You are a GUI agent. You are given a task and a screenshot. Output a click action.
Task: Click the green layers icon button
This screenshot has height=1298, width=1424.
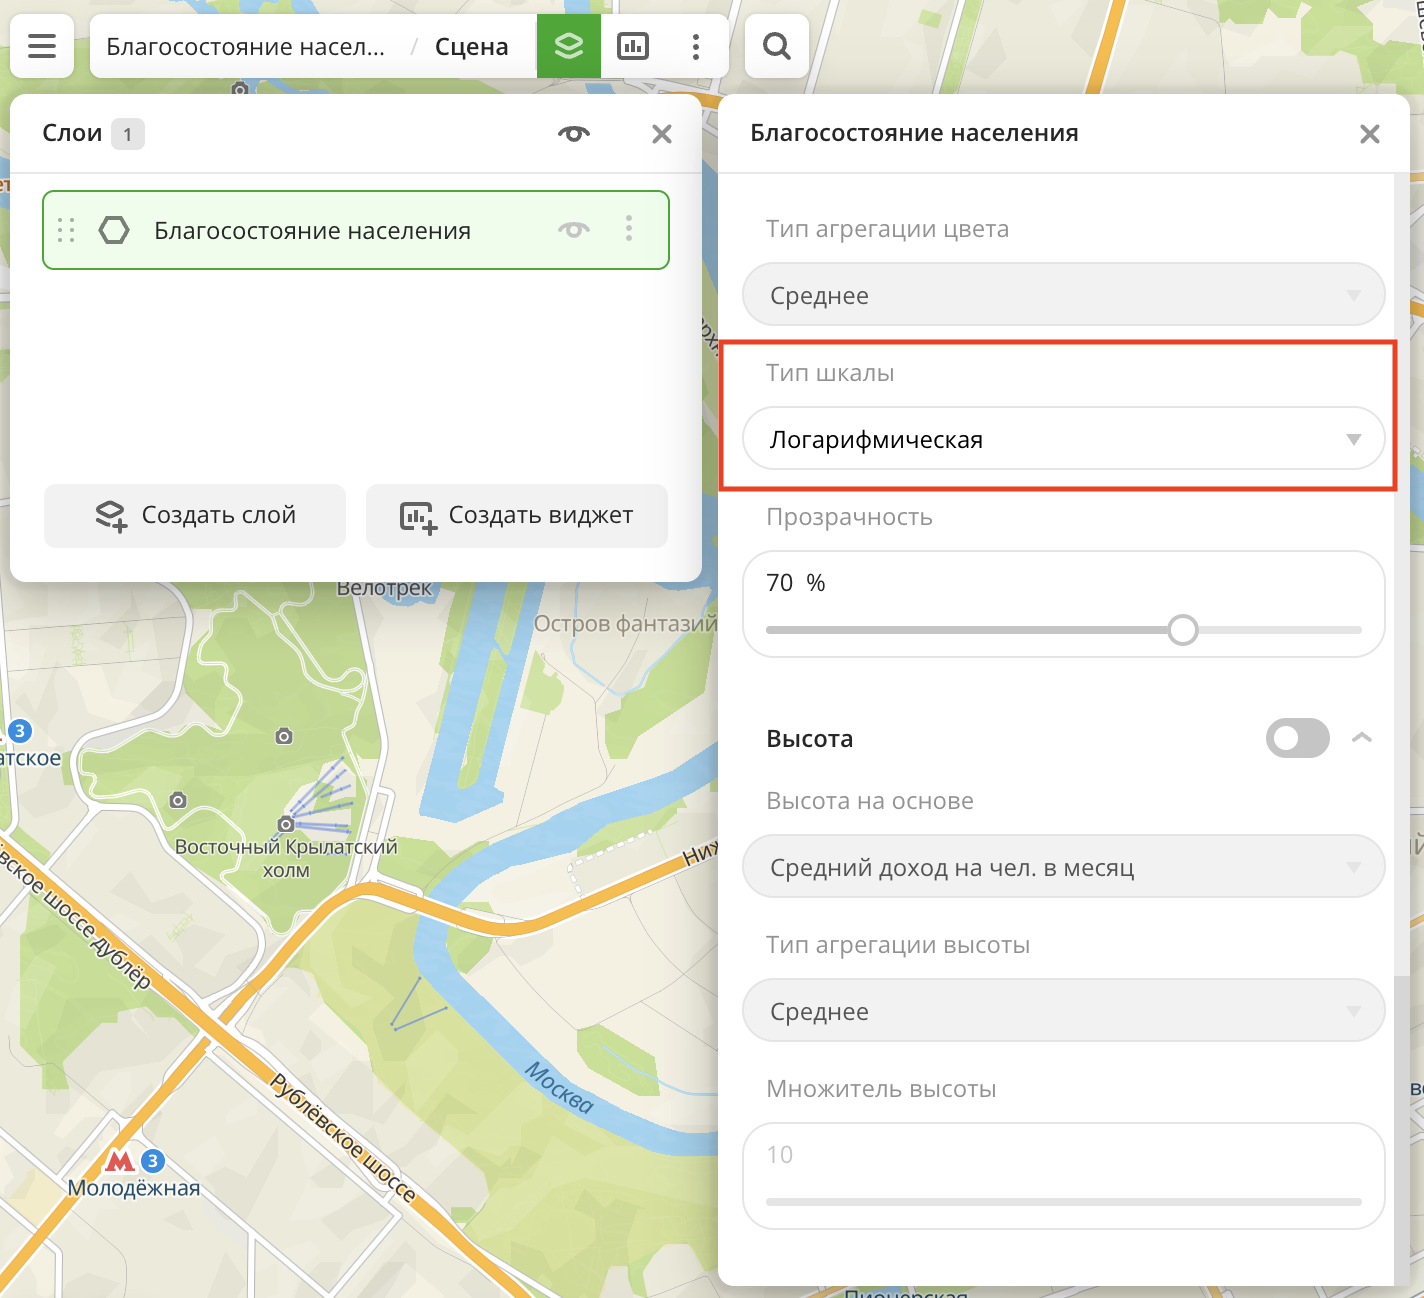[569, 46]
